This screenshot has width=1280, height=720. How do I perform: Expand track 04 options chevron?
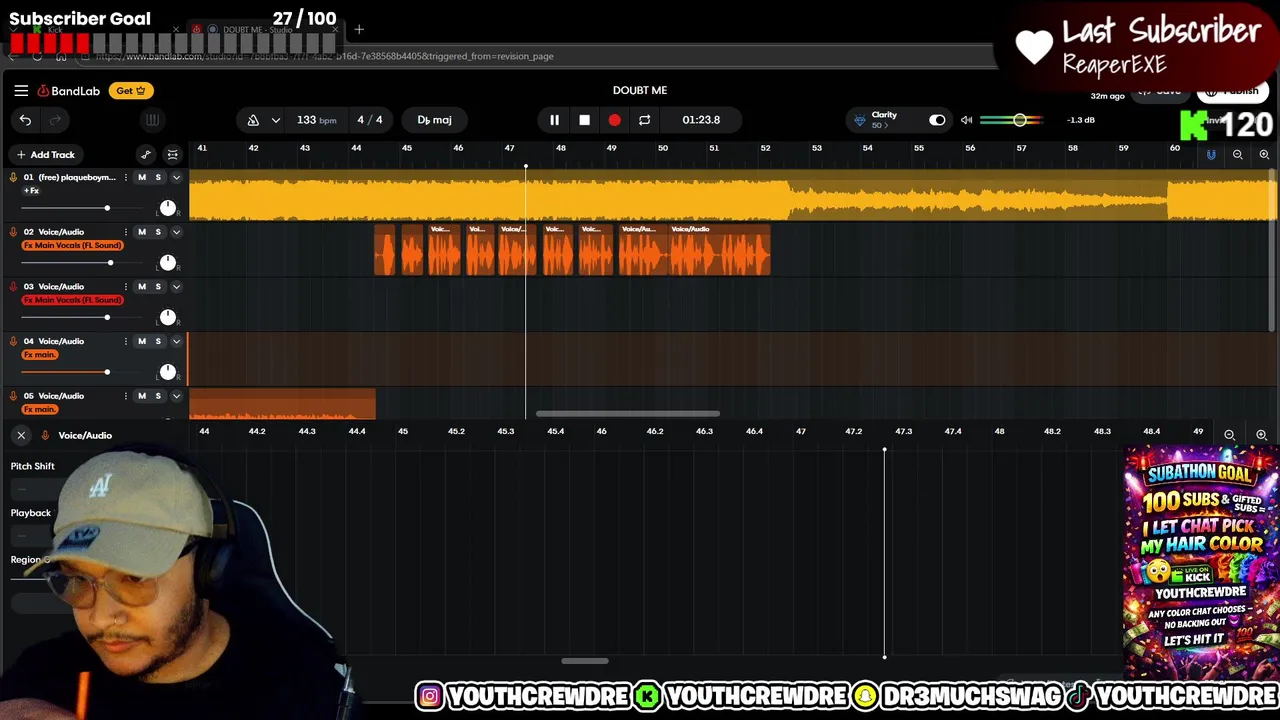(176, 341)
